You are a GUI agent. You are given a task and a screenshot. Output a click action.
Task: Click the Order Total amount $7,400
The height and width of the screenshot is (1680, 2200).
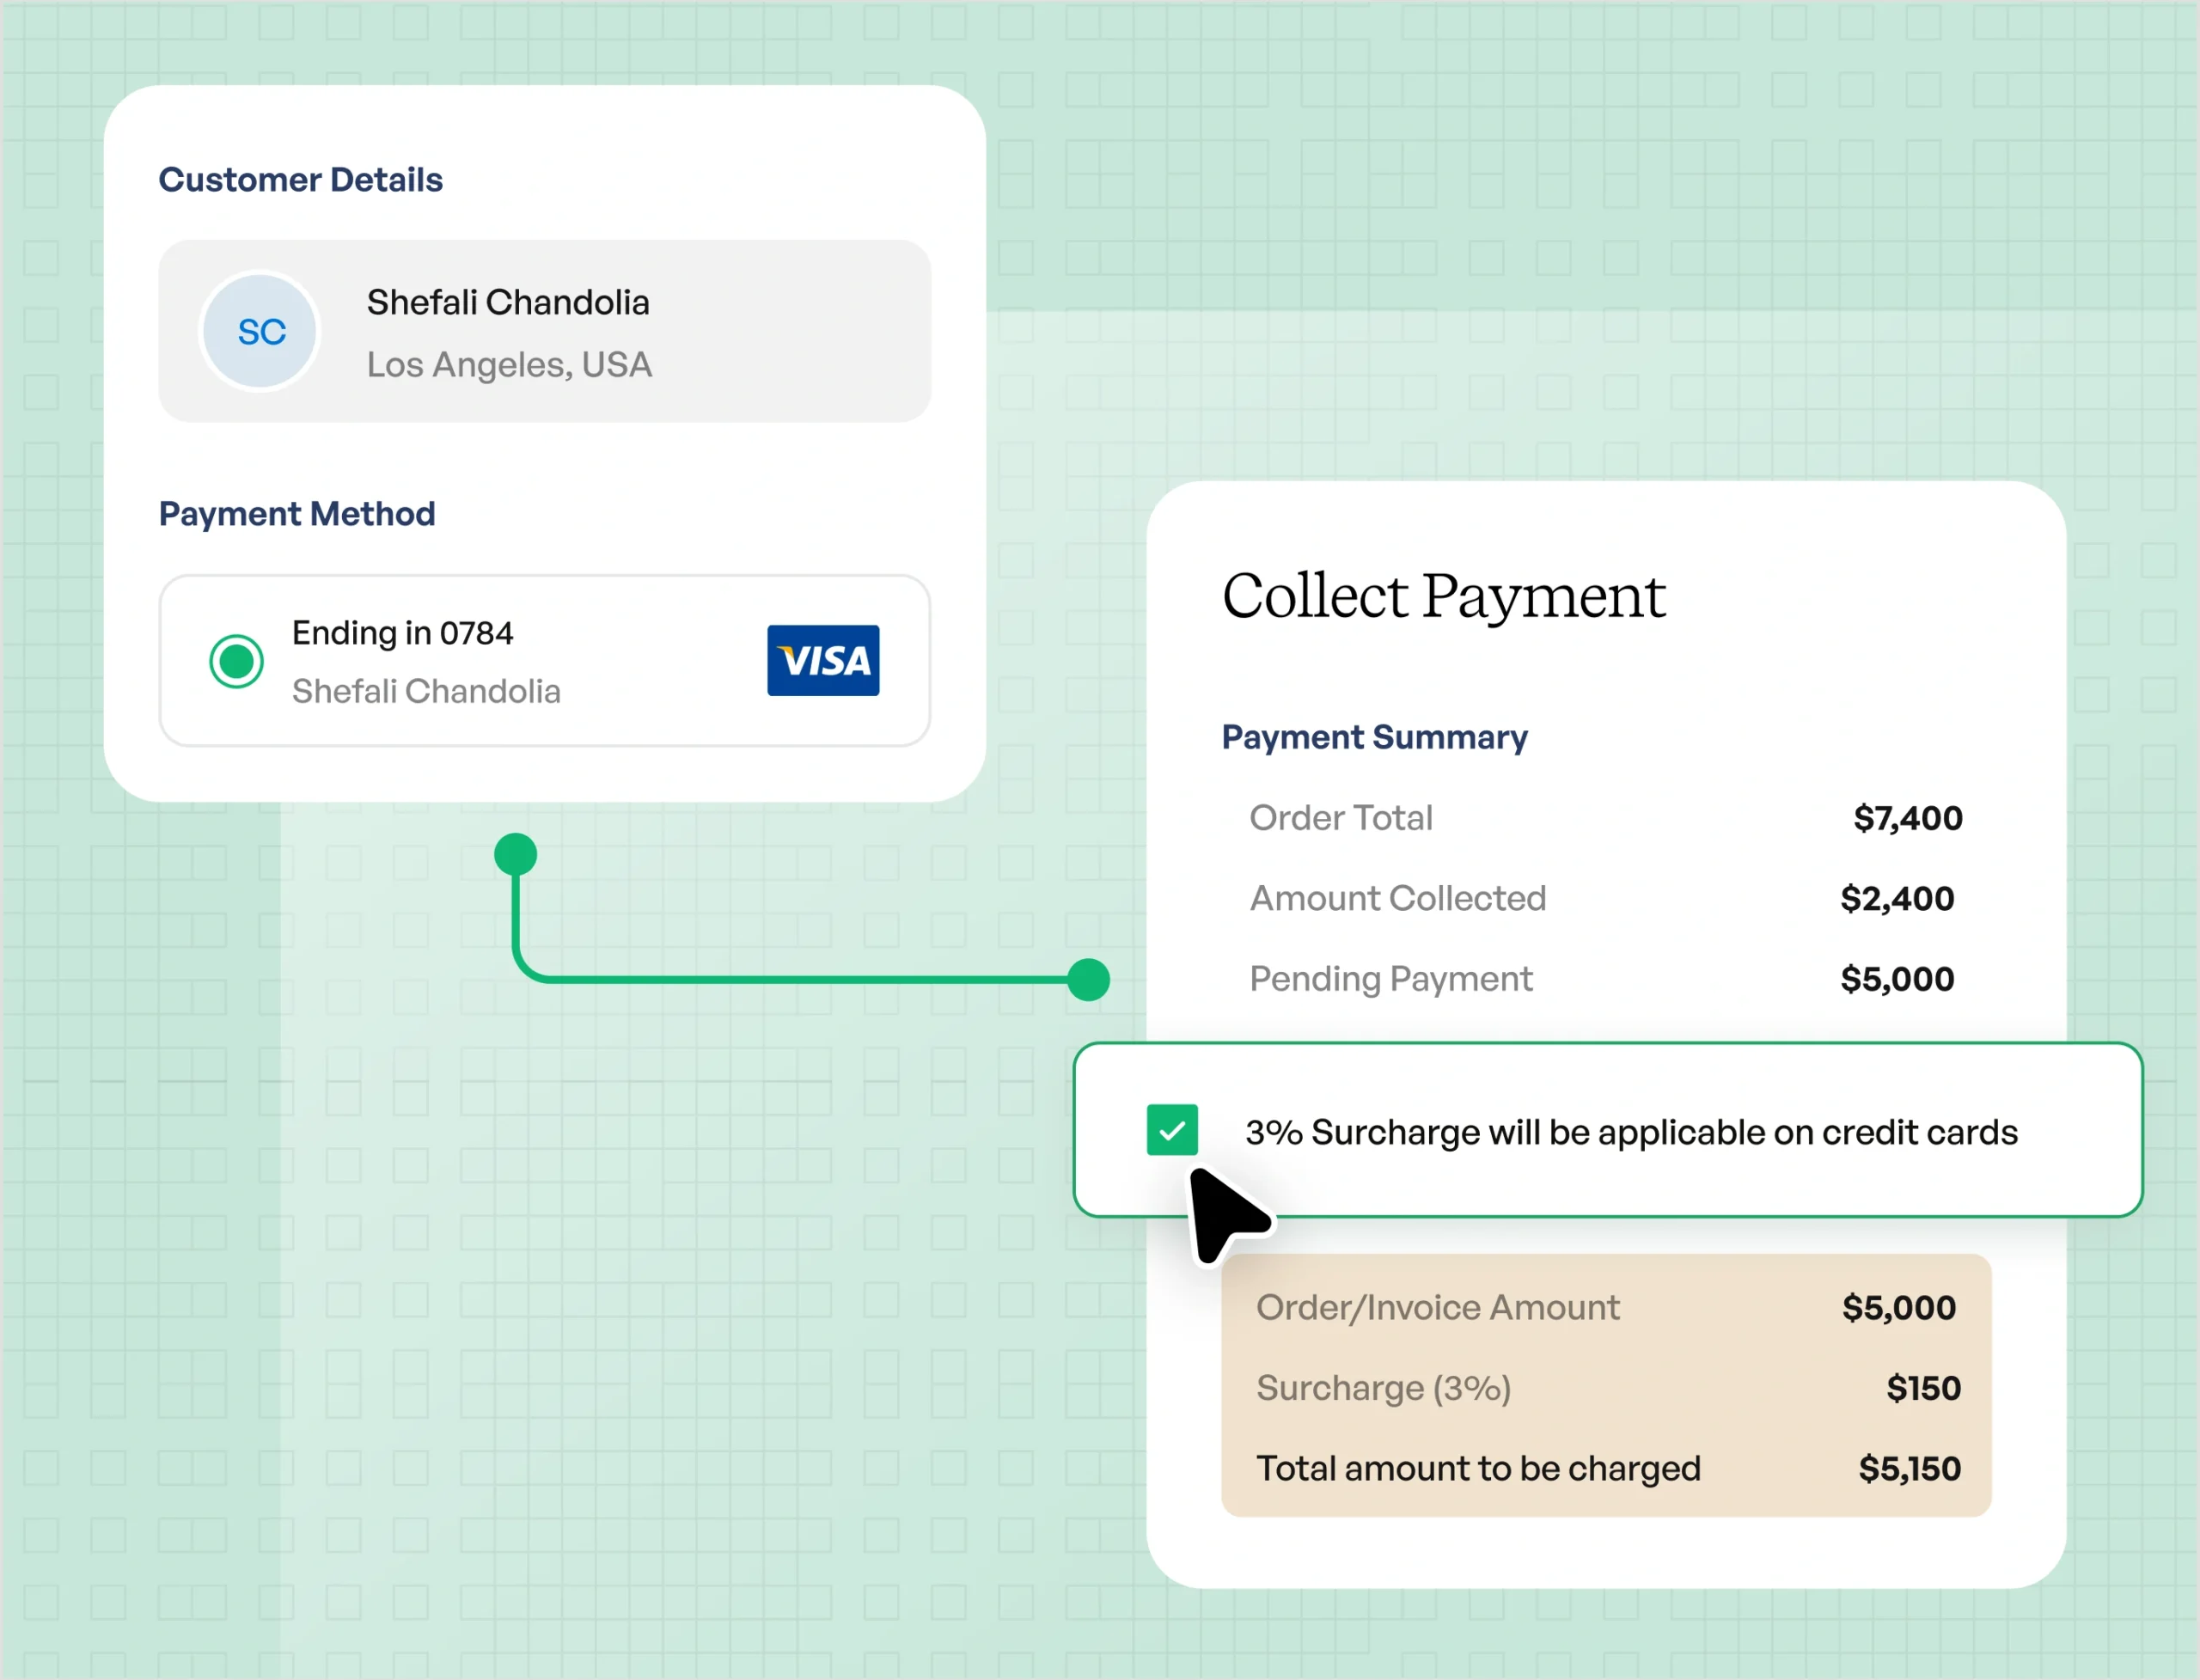click(x=1907, y=818)
